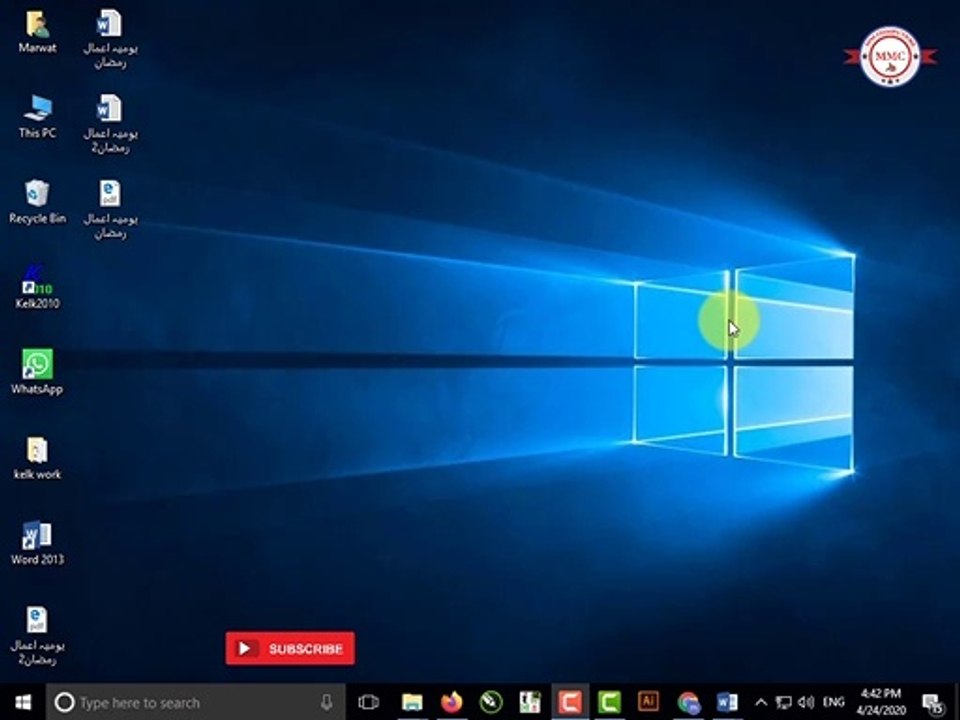Select the Word 2013 shortcut icon

click(x=37, y=543)
